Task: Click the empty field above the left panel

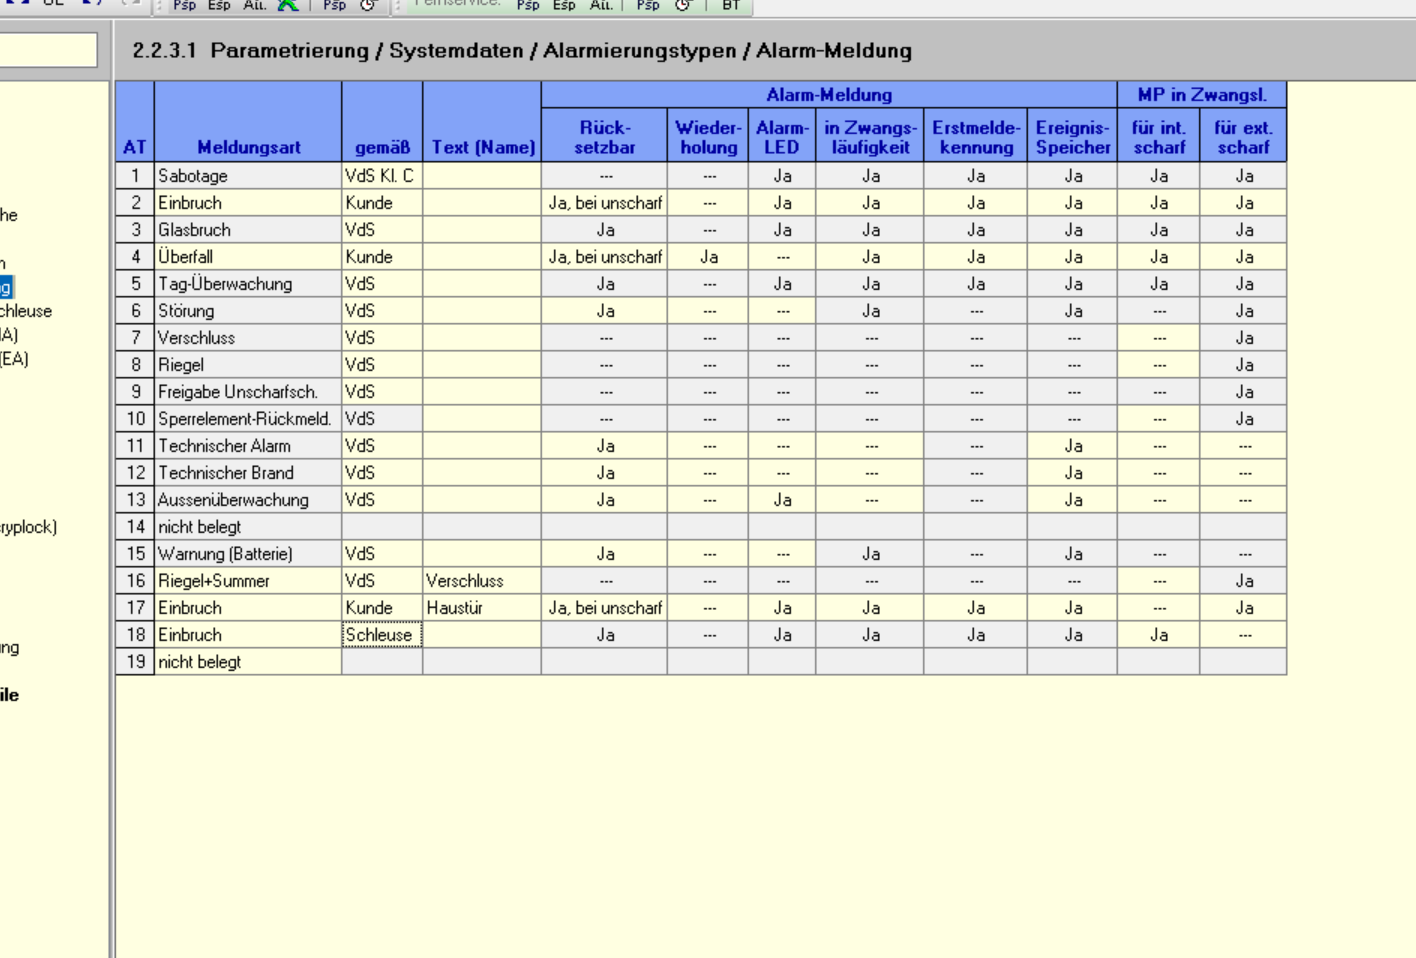Action: coord(48,50)
